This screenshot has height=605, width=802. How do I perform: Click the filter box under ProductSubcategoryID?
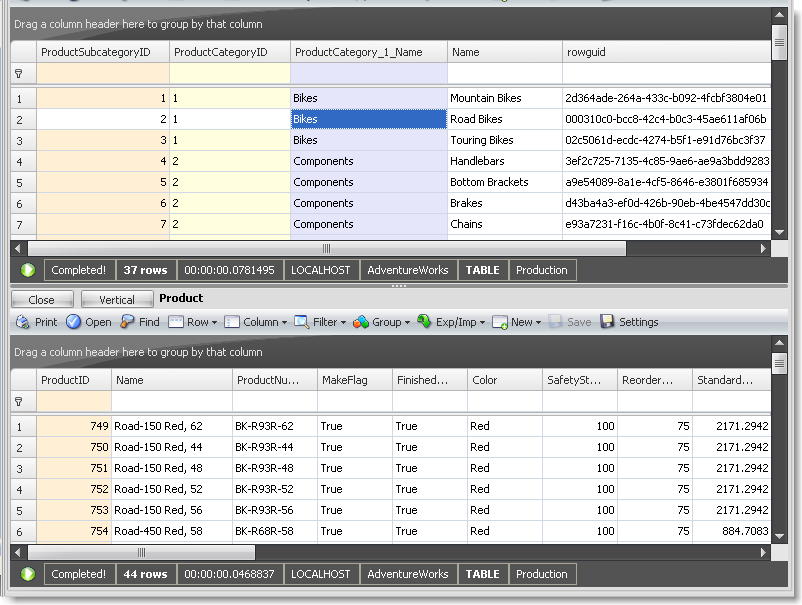click(103, 74)
